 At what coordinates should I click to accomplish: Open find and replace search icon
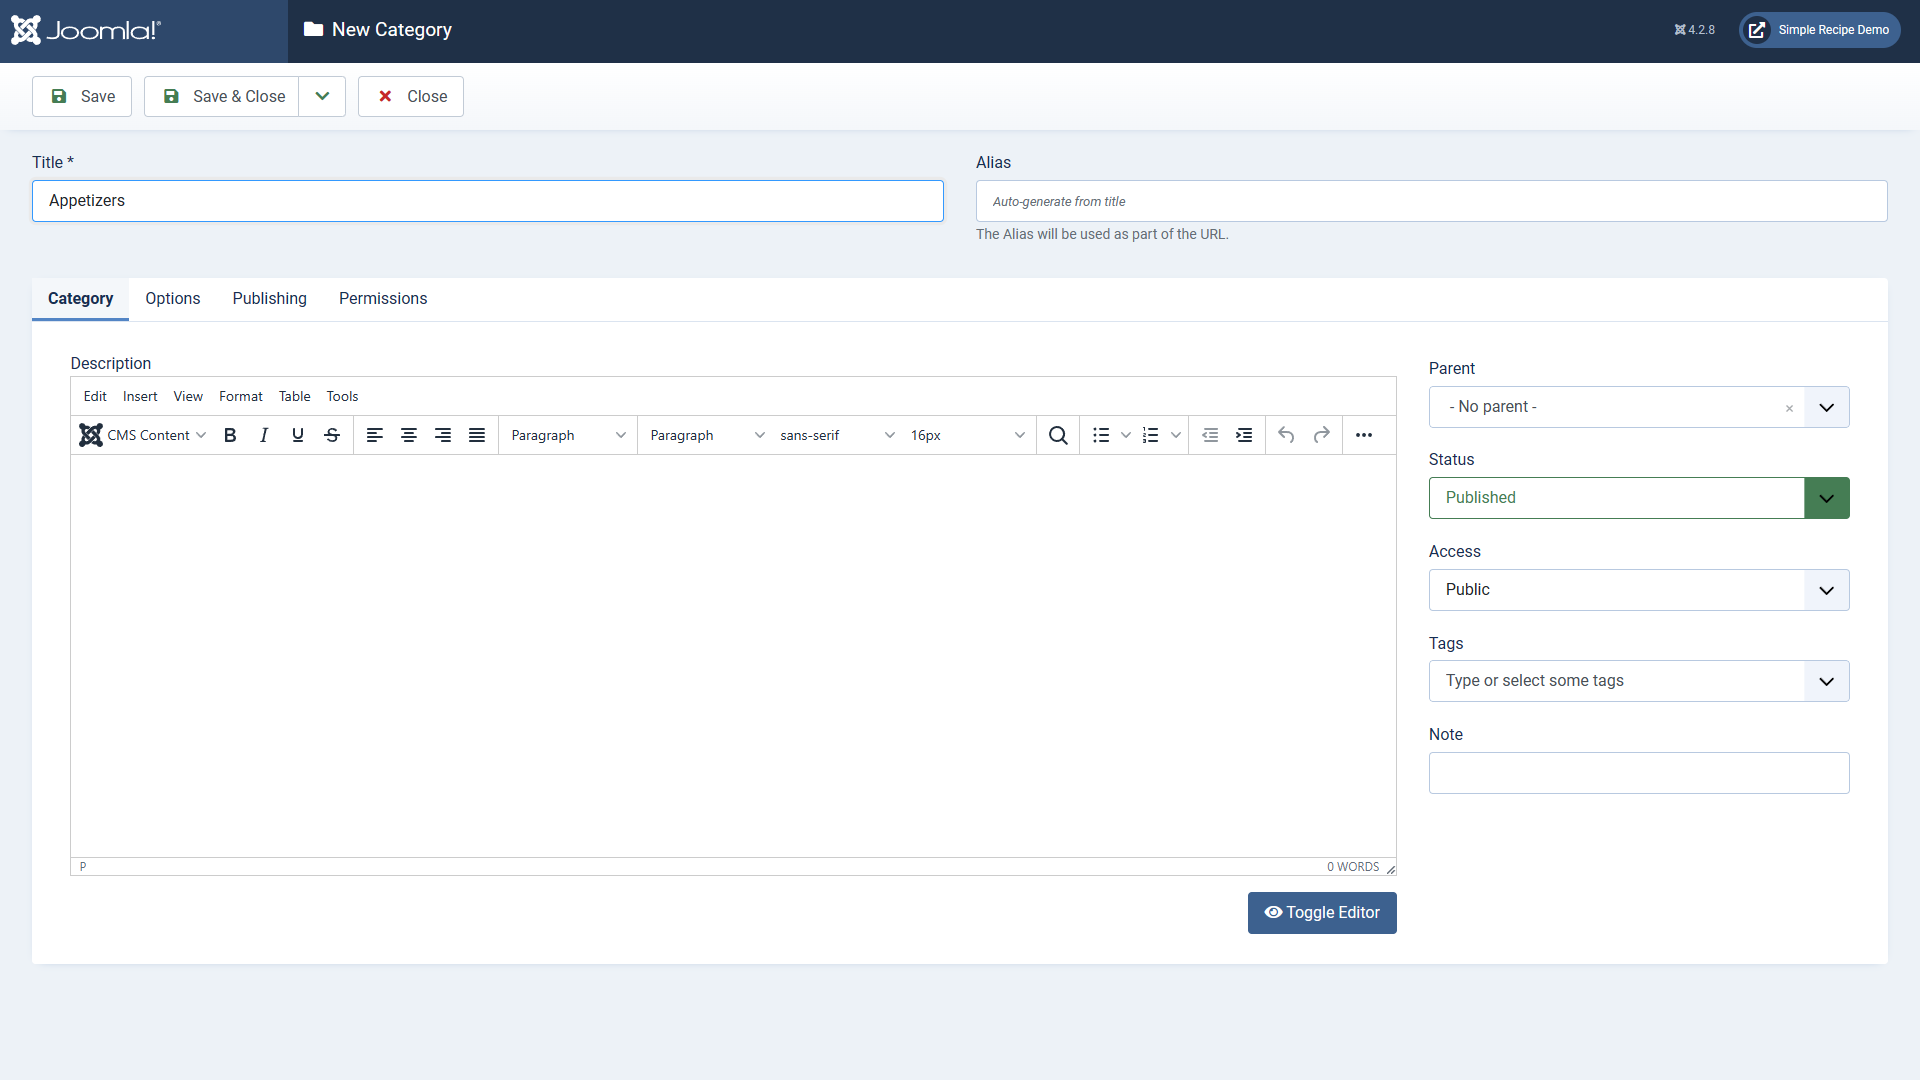[x=1058, y=435]
